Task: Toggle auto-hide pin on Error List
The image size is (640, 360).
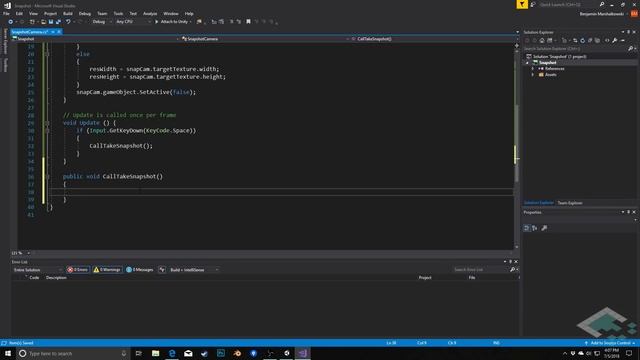Action: [511, 262]
